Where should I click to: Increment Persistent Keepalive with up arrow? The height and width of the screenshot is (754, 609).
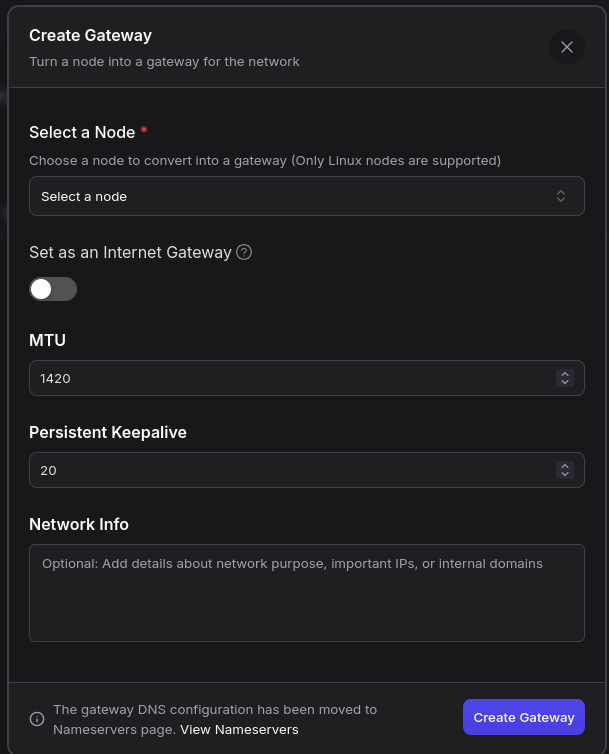point(565,466)
